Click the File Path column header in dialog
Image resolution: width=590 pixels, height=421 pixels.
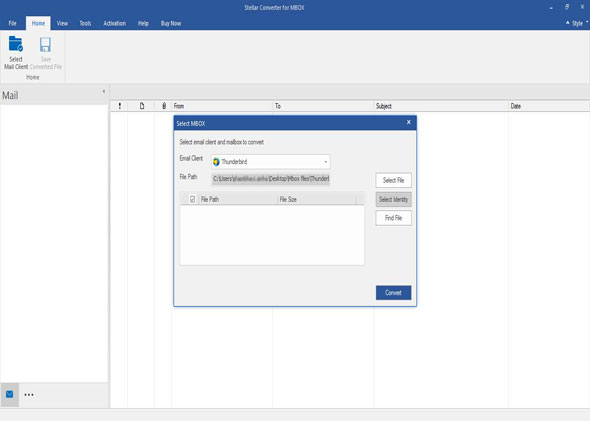tap(237, 199)
